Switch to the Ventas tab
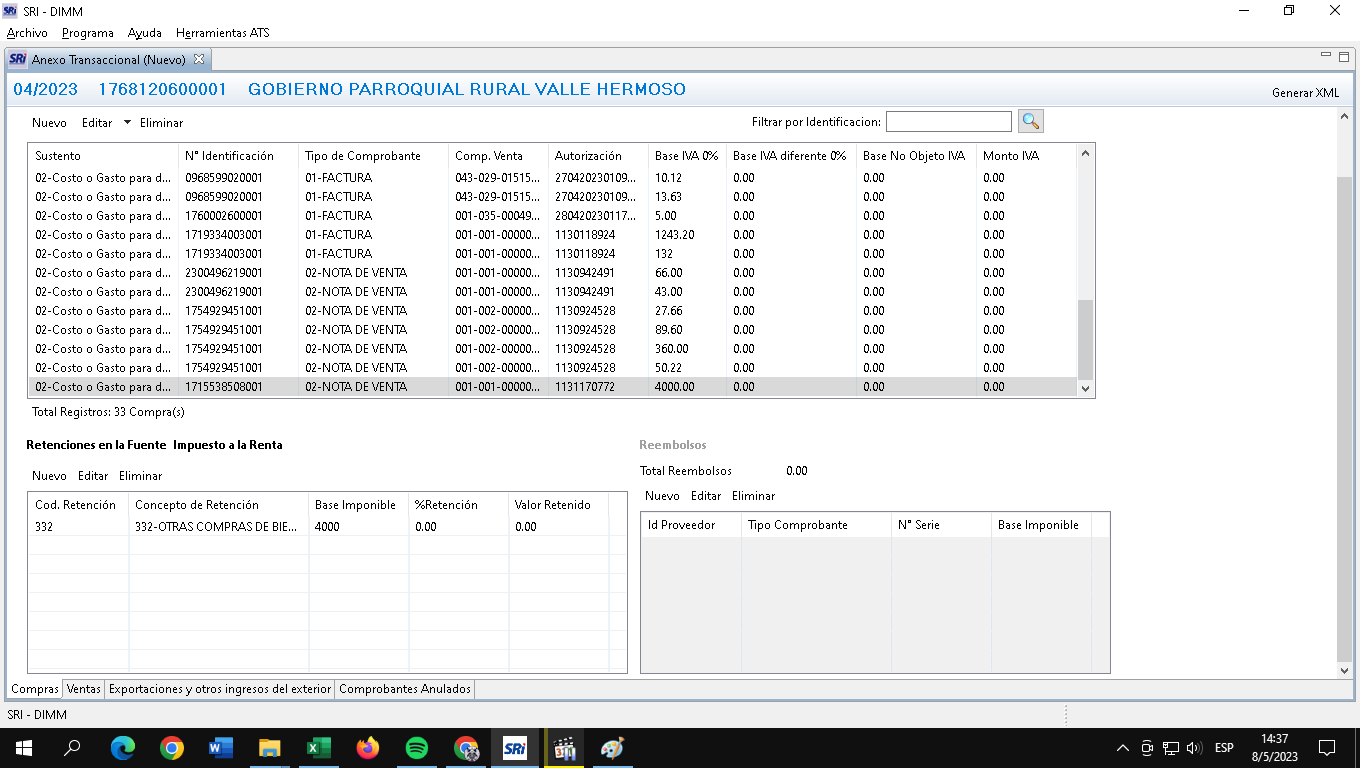This screenshot has height=768, width=1360. click(84, 689)
